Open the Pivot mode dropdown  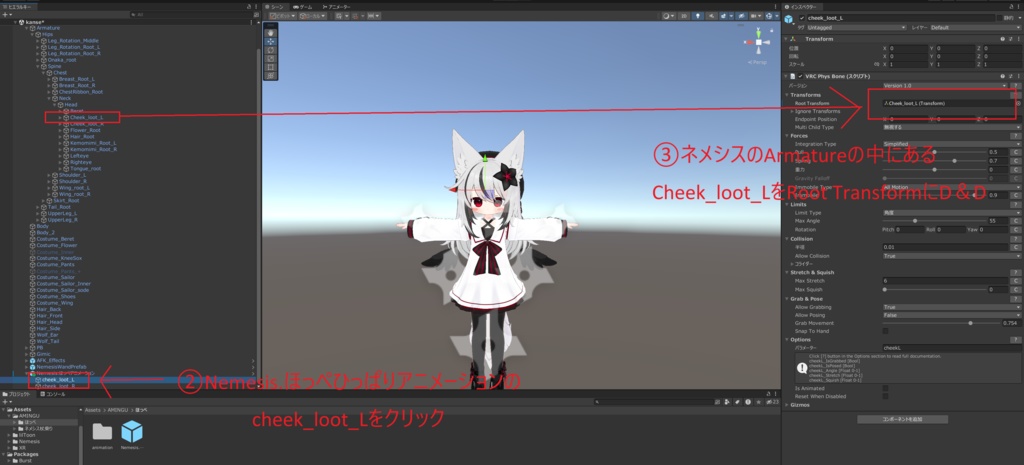[283, 16]
